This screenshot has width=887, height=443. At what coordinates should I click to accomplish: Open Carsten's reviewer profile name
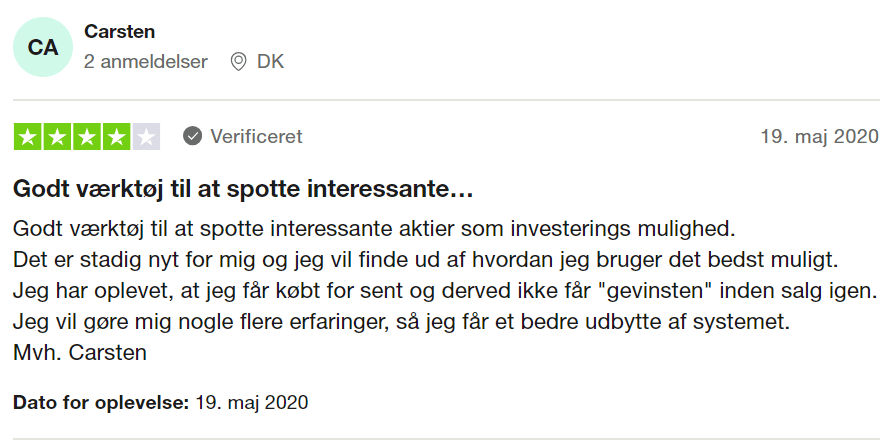click(x=119, y=32)
